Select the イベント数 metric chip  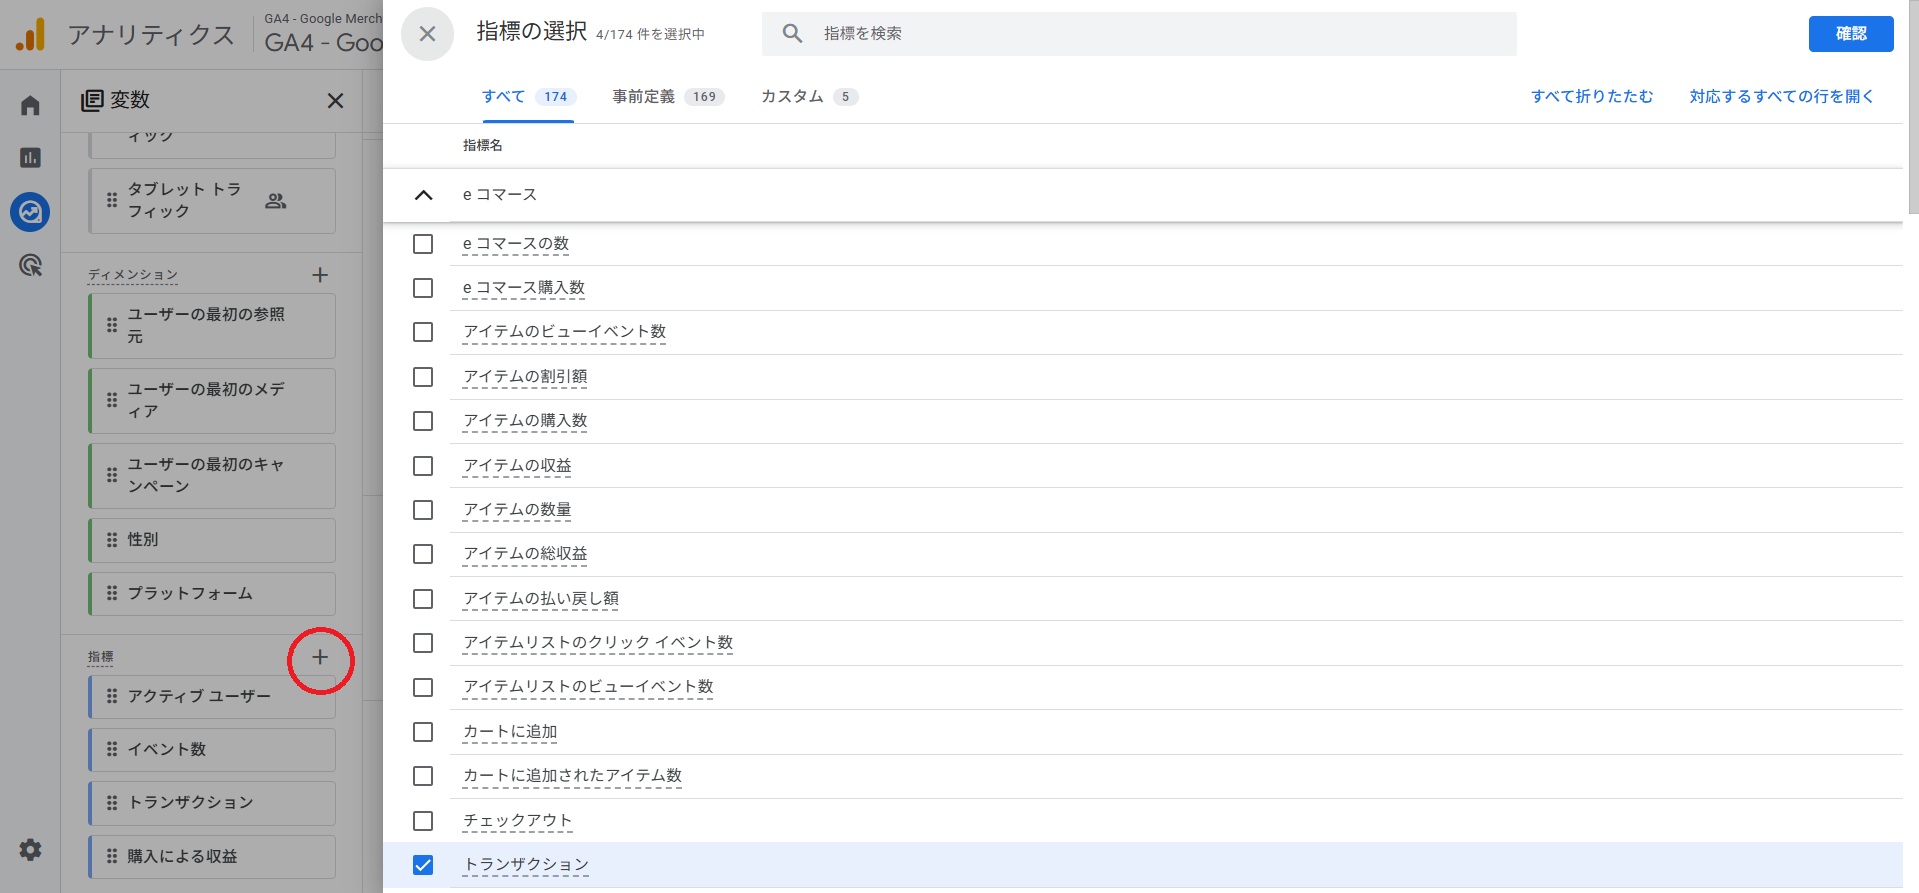212,750
